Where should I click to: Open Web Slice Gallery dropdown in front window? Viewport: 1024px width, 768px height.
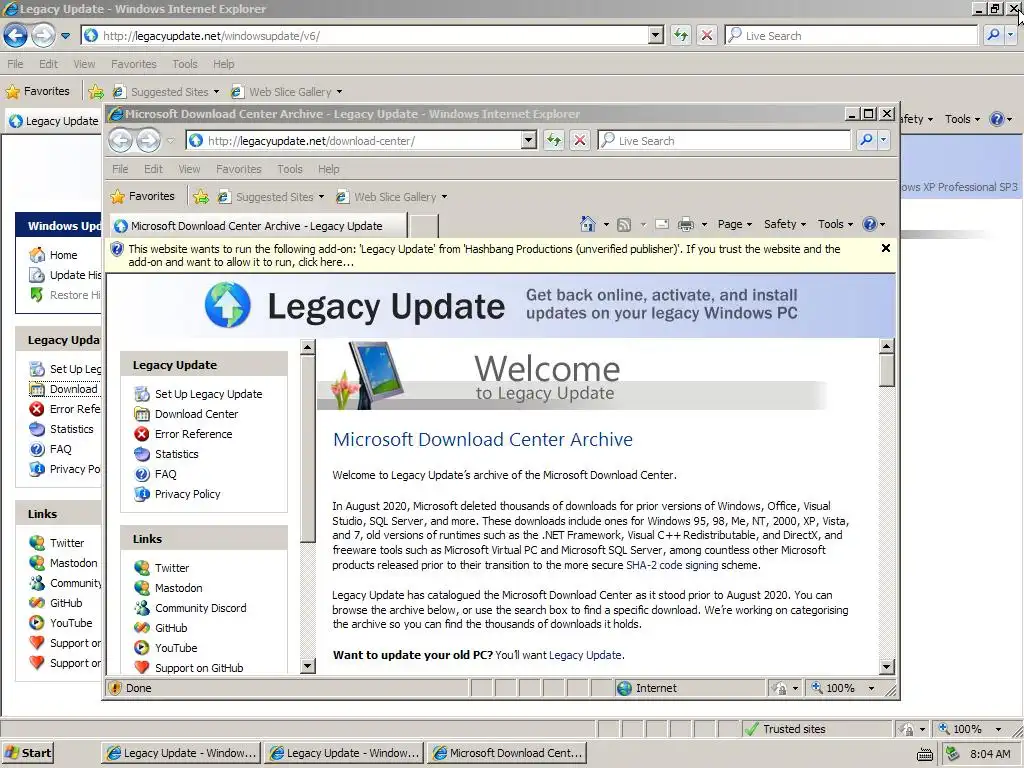point(444,197)
